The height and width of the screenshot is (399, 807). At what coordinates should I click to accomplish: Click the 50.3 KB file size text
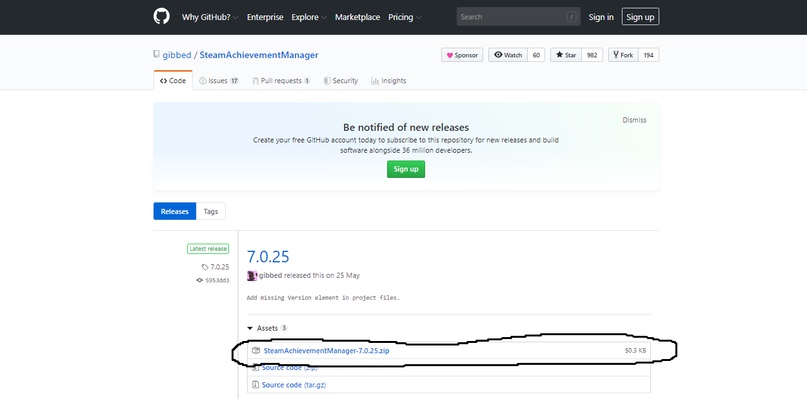tap(635, 351)
